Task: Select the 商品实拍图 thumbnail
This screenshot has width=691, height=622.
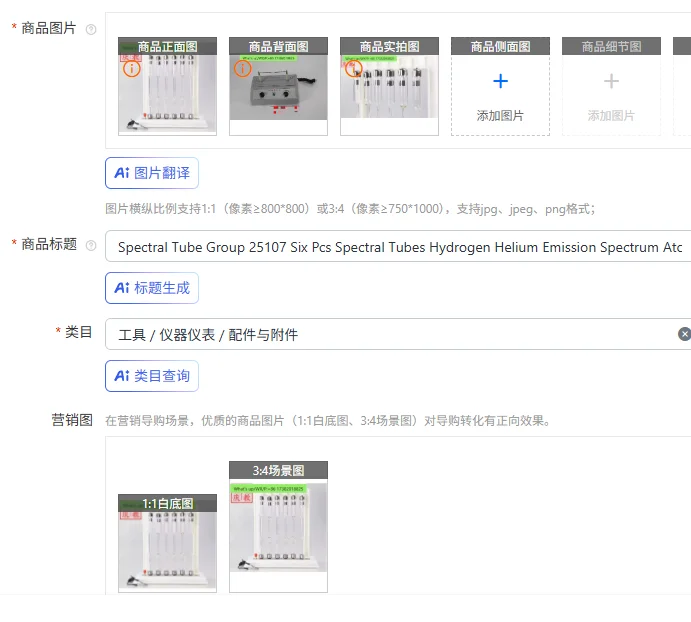Action: click(x=390, y=86)
